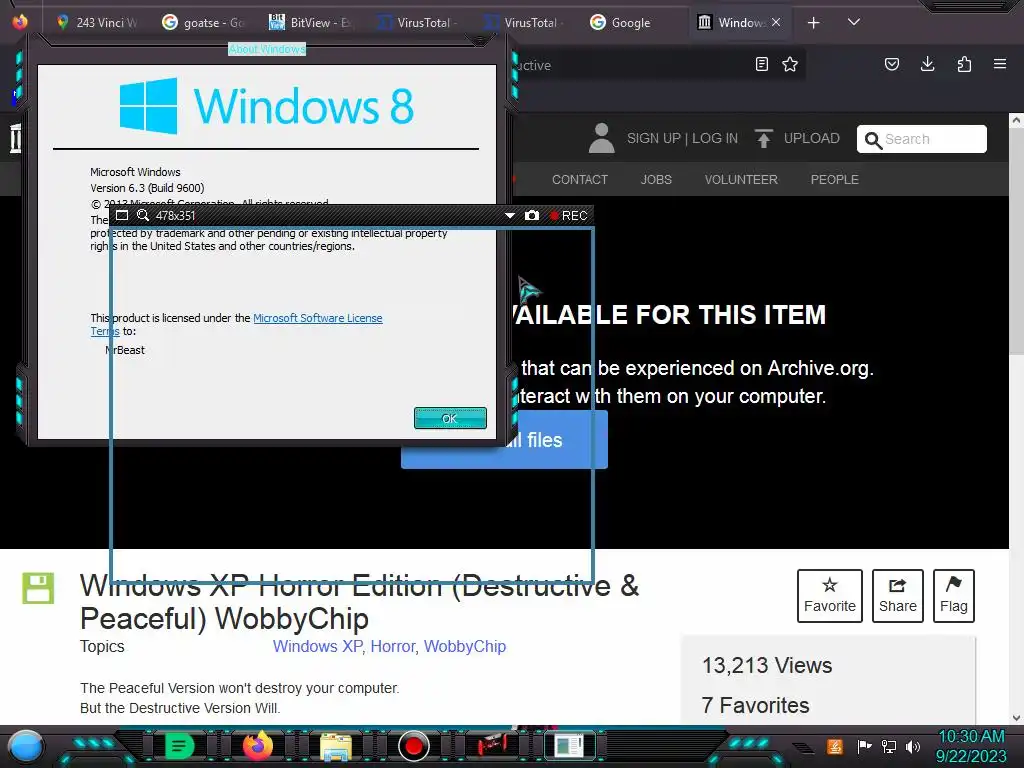
Task: Open Firefox downloads panel
Action: 927,63
